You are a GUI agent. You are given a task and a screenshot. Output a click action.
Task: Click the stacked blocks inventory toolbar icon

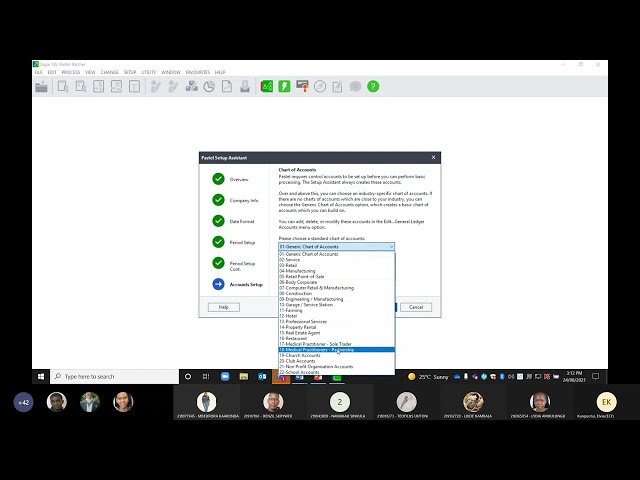(x=191, y=87)
